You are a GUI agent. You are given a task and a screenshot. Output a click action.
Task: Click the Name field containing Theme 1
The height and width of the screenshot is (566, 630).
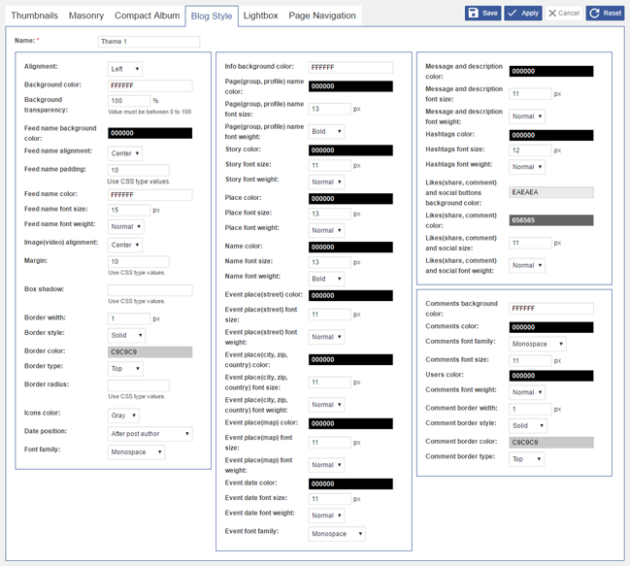coord(149,41)
